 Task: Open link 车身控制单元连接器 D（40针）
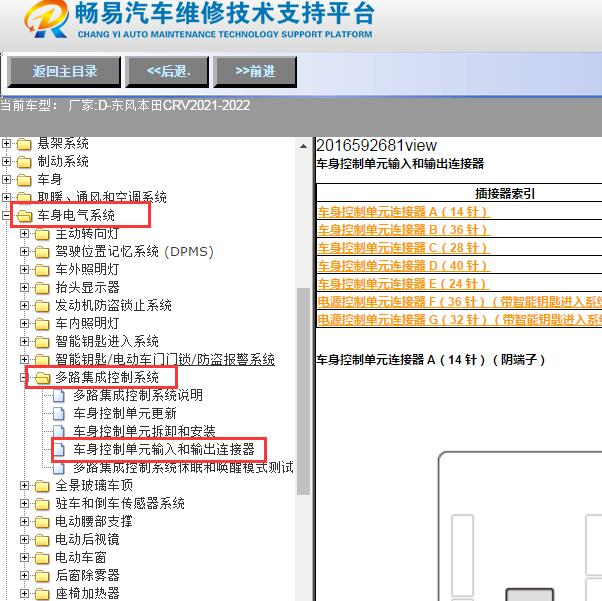pos(403,266)
